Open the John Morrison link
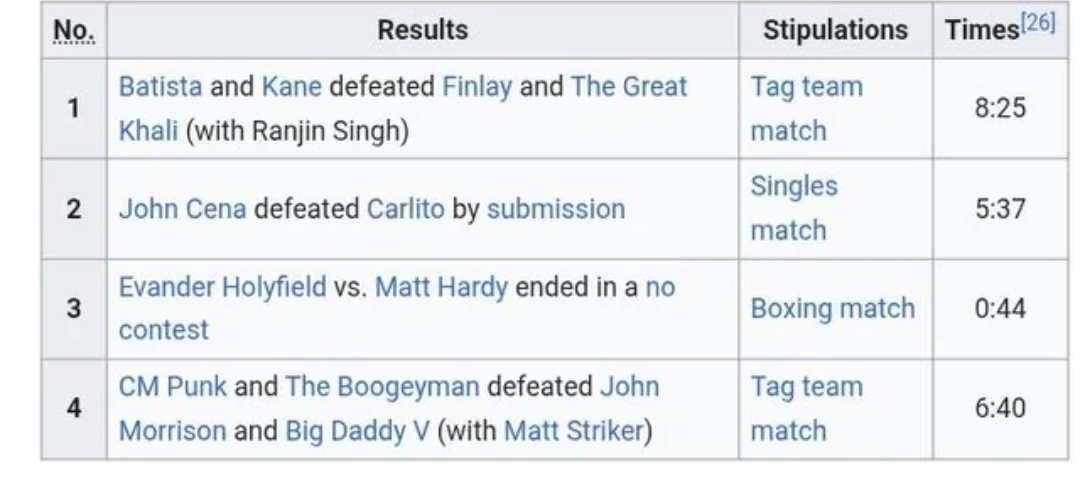 pos(389,408)
